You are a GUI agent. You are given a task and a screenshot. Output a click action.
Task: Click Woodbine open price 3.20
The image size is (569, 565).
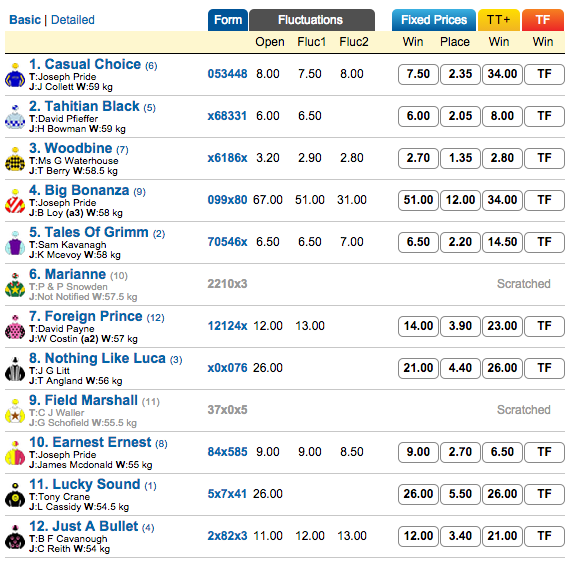point(268,158)
